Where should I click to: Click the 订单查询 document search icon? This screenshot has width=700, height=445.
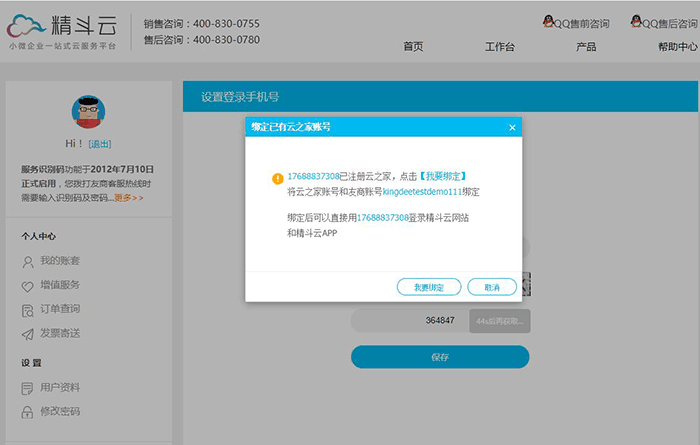point(28,310)
